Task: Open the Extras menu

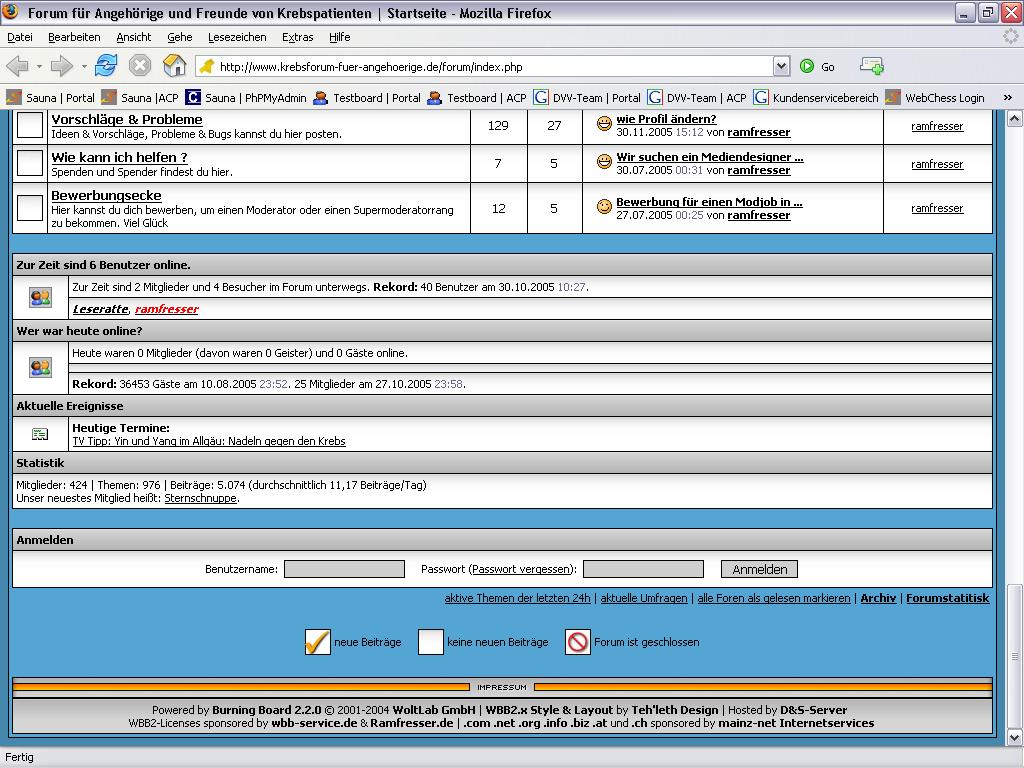Action: click(297, 37)
